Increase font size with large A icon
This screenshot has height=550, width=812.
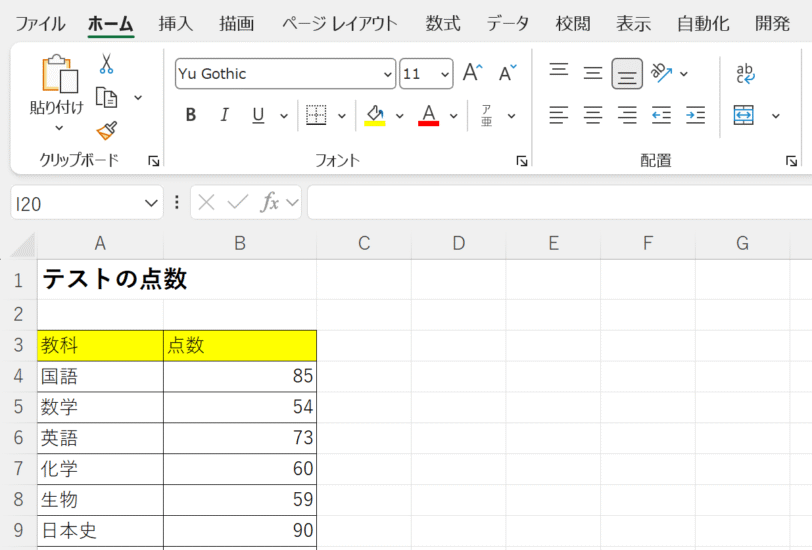coord(472,73)
